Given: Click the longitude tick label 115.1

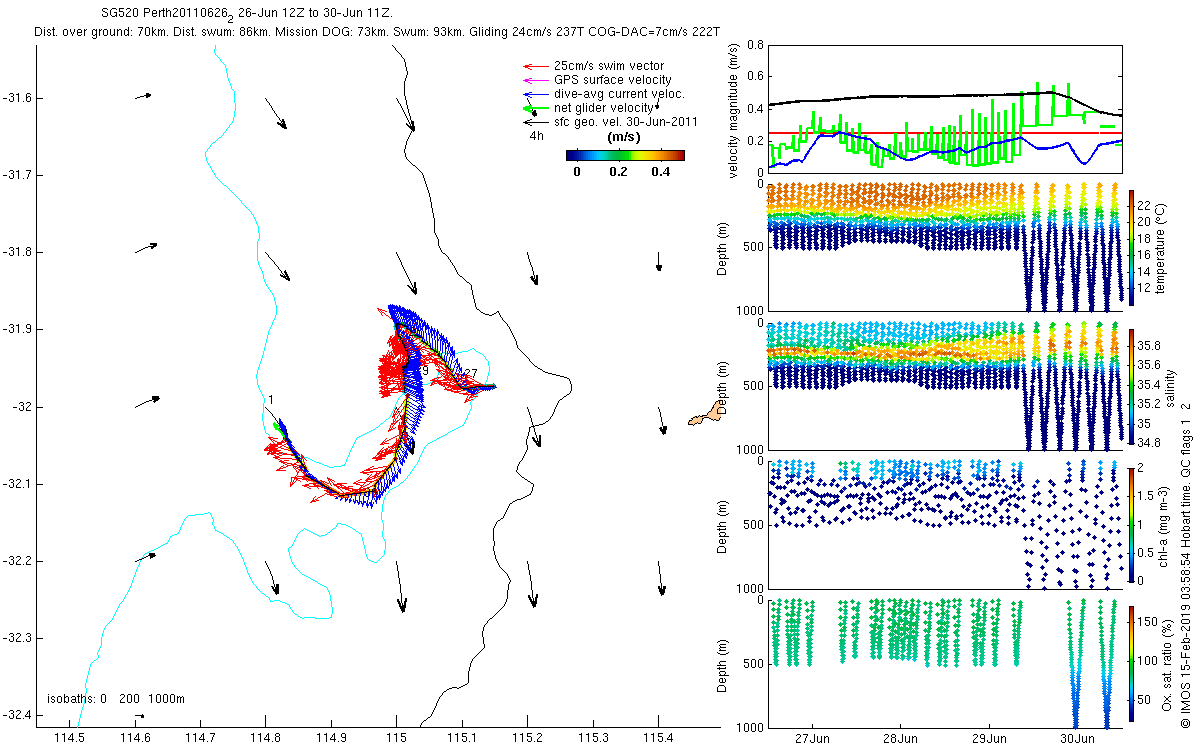Looking at the screenshot, I should pyautogui.click(x=462, y=737).
